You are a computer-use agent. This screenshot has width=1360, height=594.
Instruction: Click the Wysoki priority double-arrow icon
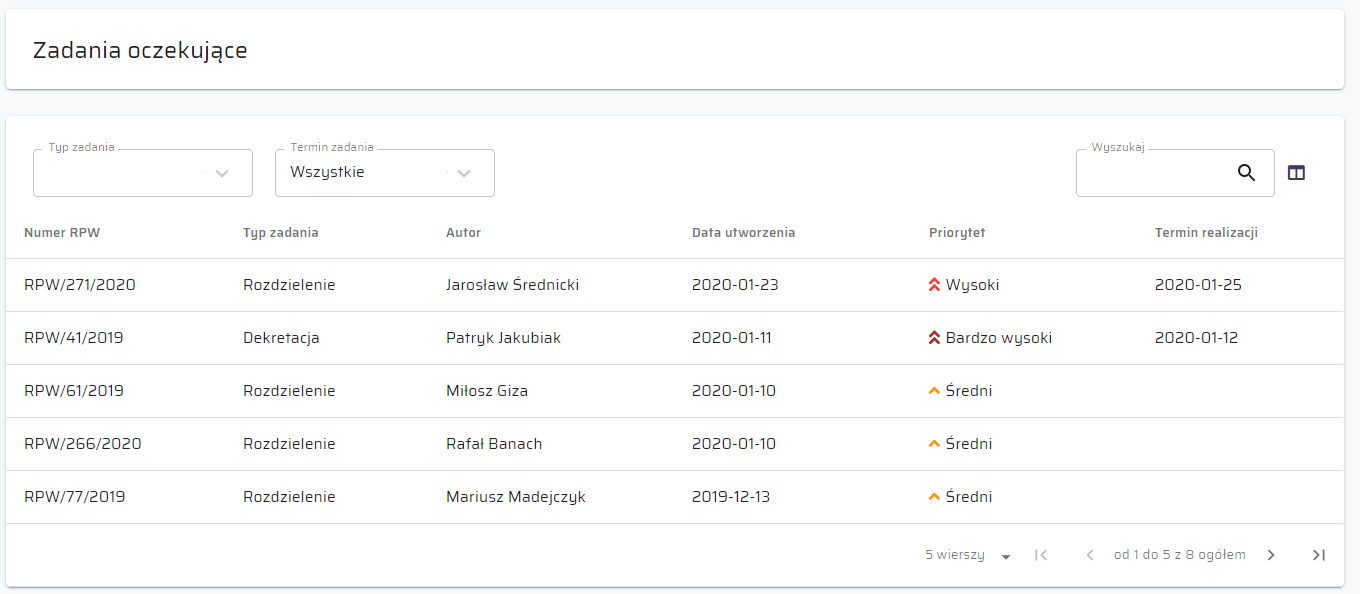coord(935,285)
